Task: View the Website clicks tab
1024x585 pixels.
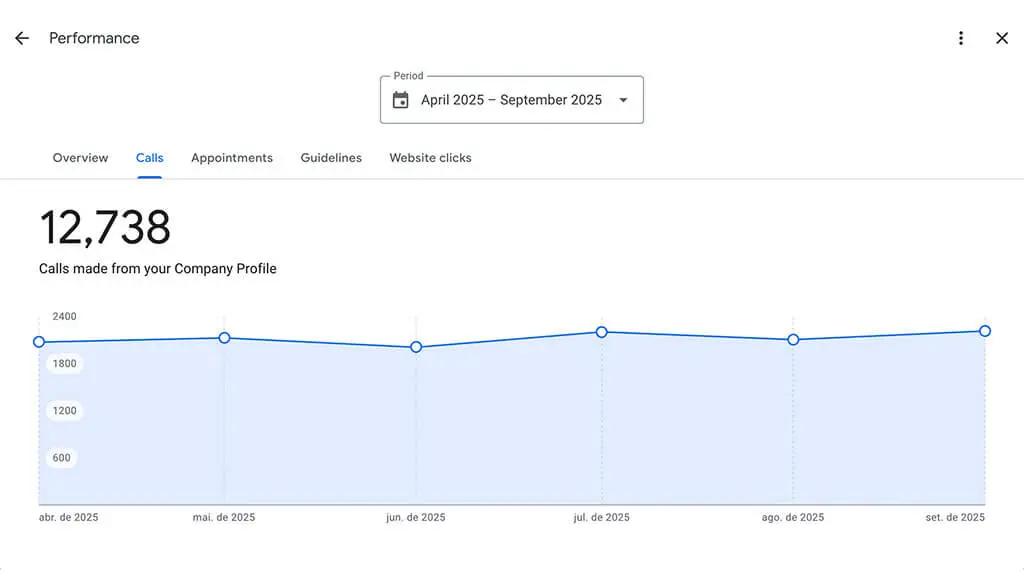Action: pos(430,158)
